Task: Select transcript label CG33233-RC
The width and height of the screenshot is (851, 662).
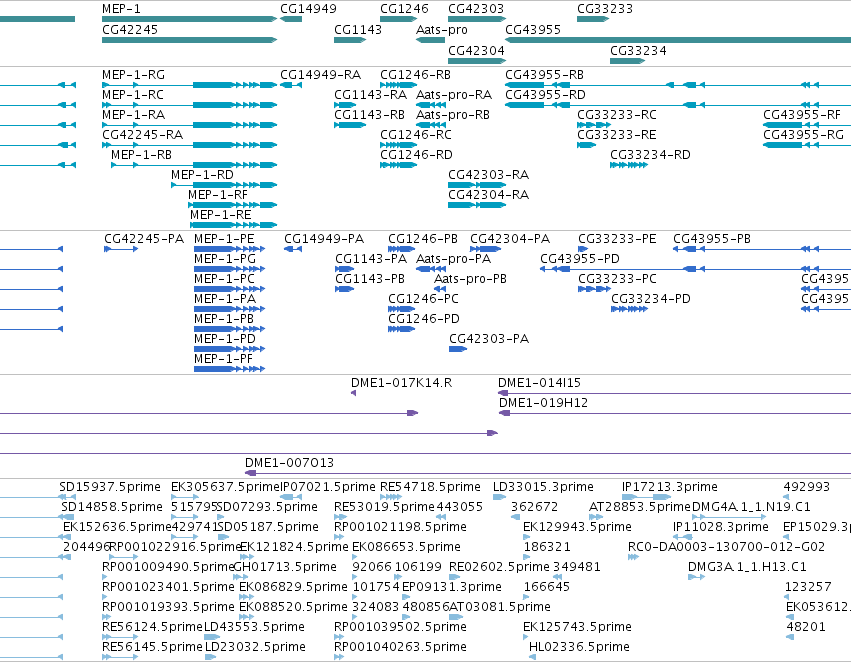Action: click(617, 115)
